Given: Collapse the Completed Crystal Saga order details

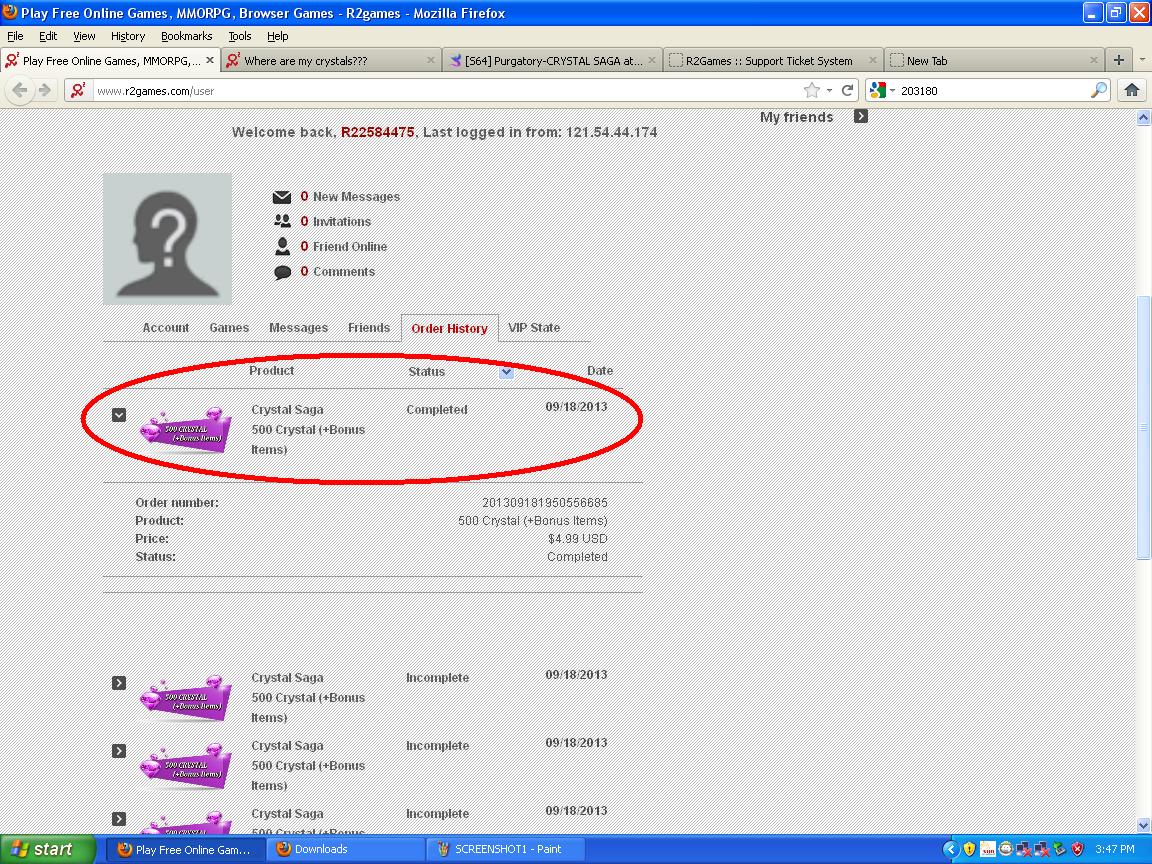Looking at the screenshot, I should coord(119,415).
